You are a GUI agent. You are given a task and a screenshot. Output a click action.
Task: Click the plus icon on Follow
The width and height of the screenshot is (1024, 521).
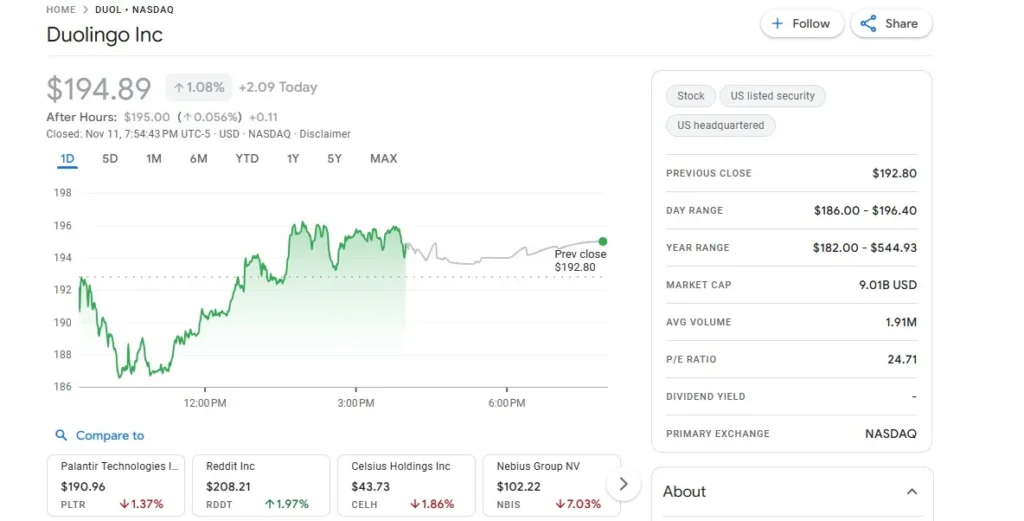coord(778,24)
